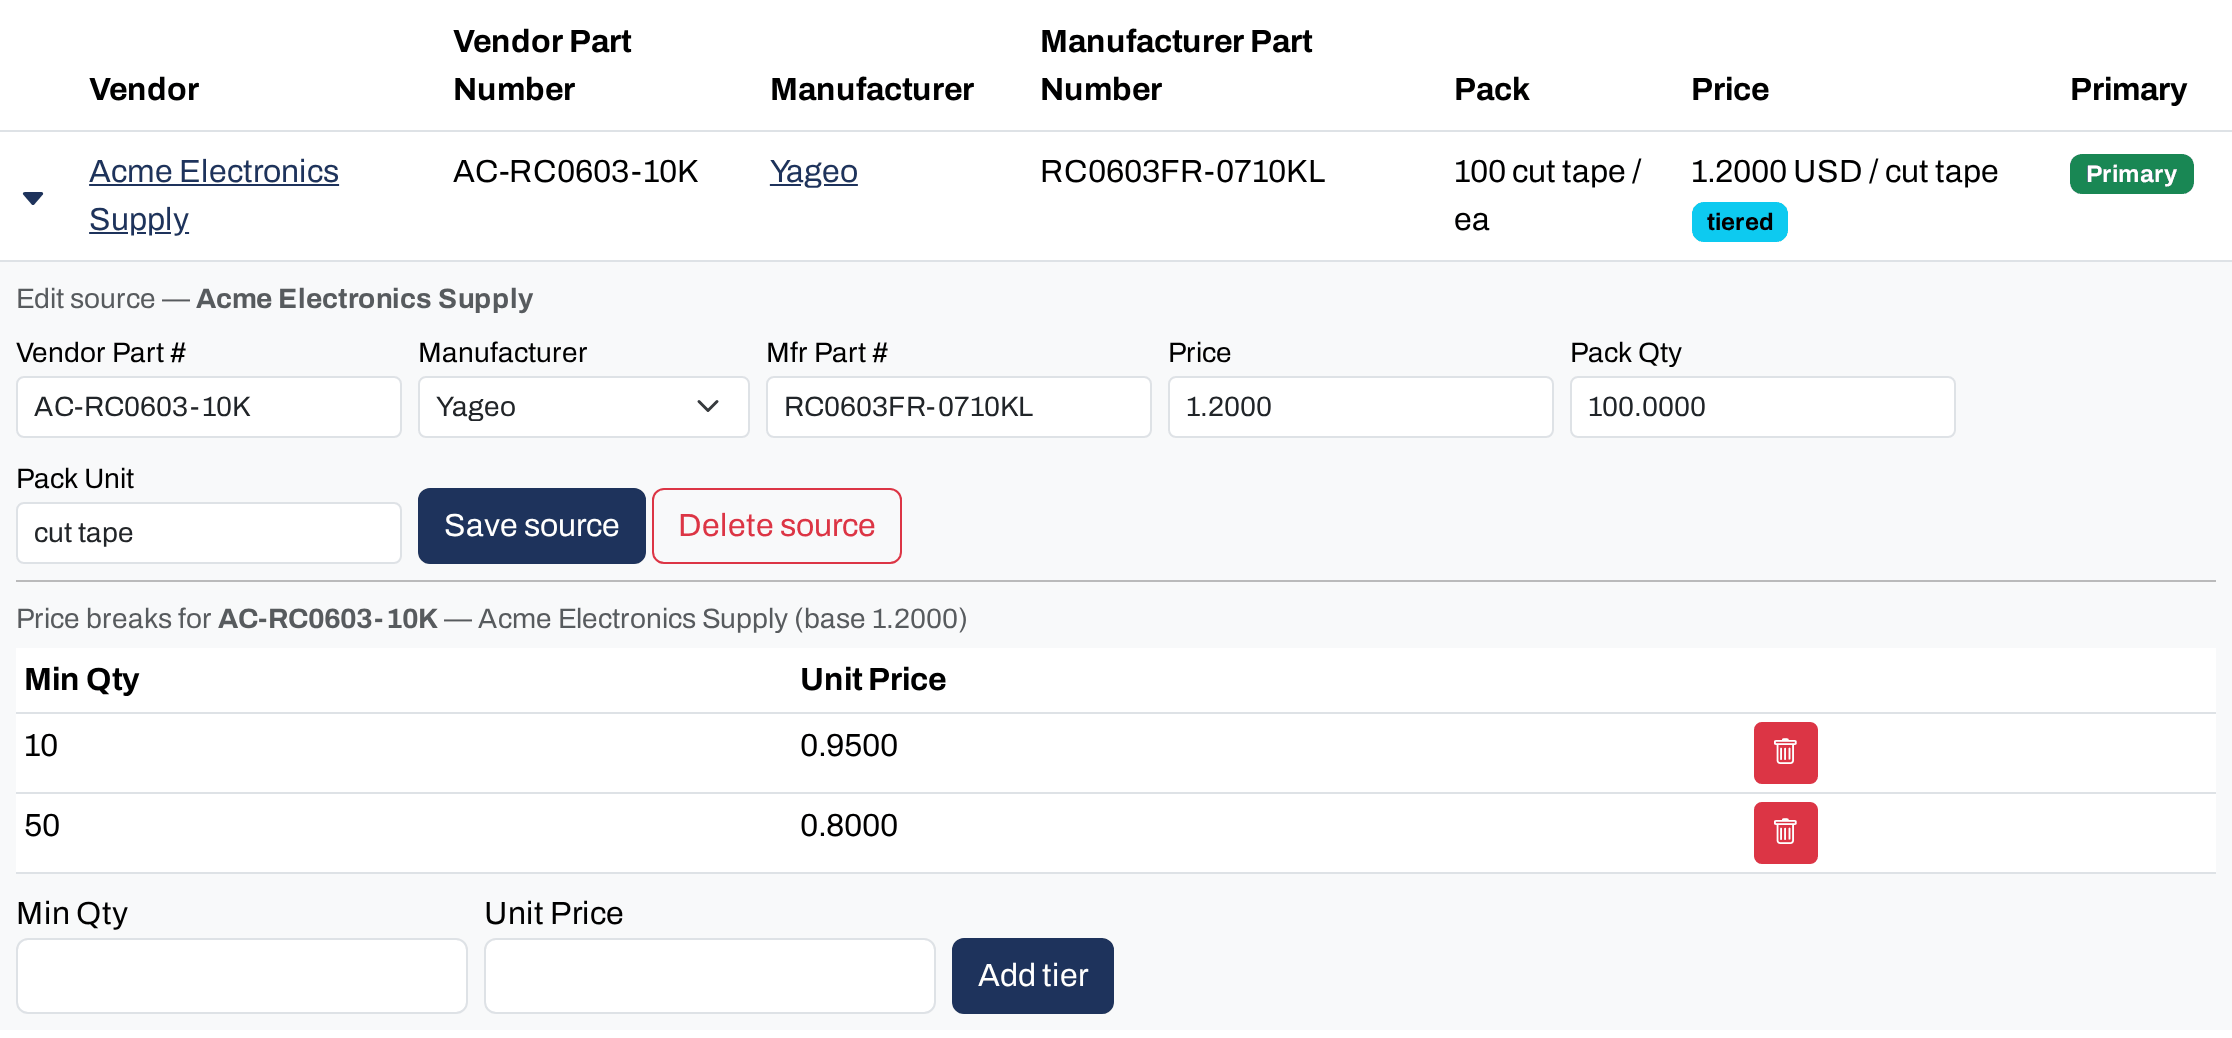Click the Vendor Part Number column header
The width and height of the screenshot is (2232, 1038).
click(x=542, y=65)
